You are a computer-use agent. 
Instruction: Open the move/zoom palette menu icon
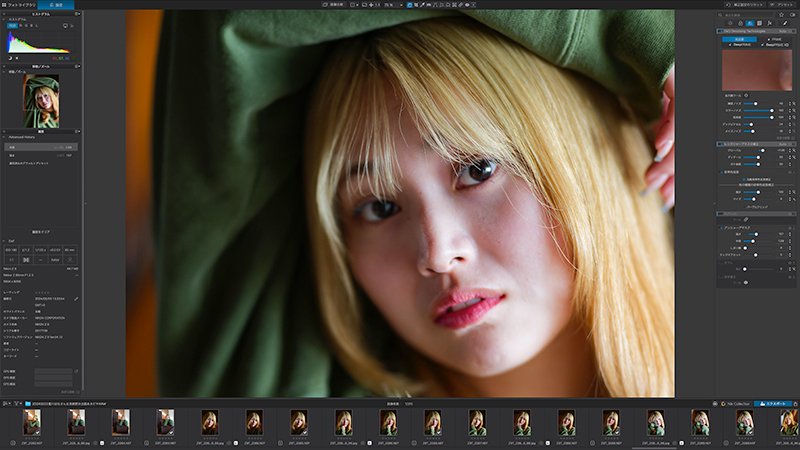pos(78,66)
